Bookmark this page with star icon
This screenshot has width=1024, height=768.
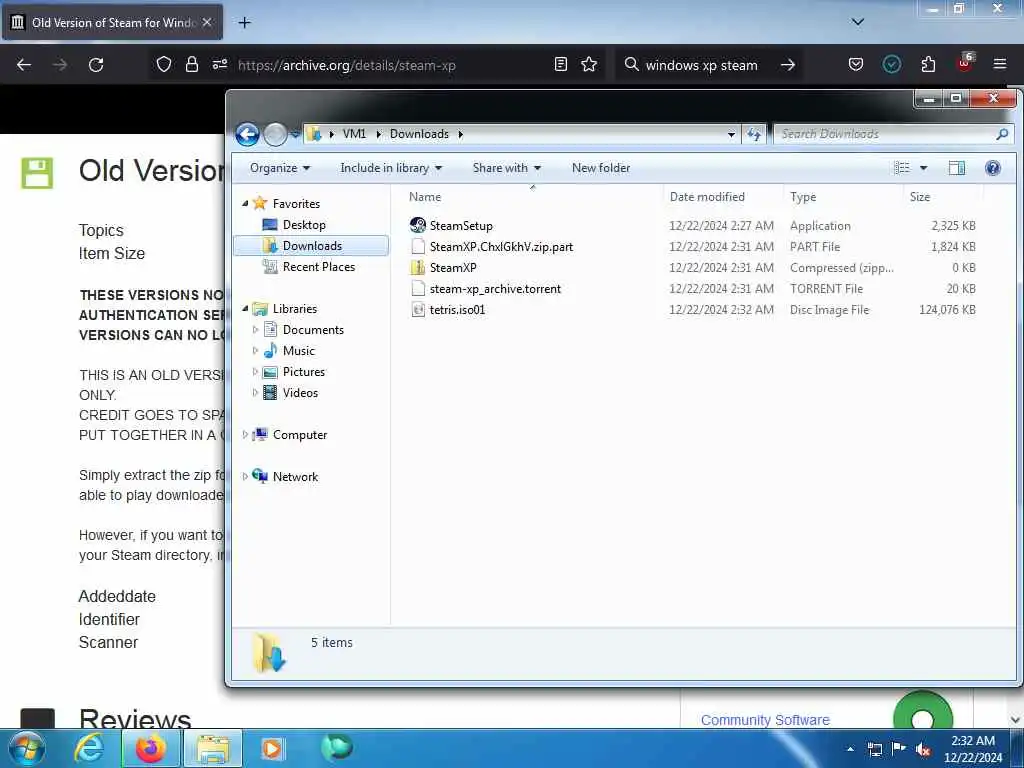589,64
